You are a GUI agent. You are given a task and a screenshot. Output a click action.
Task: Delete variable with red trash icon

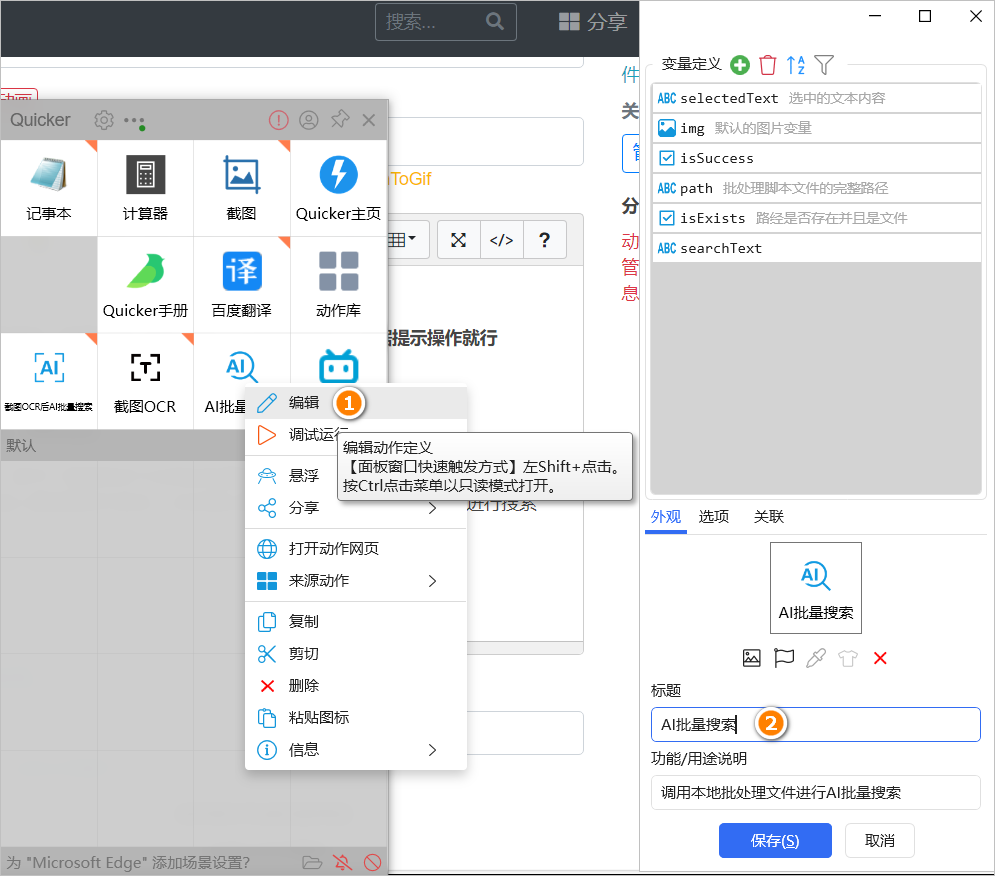tap(768, 65)
